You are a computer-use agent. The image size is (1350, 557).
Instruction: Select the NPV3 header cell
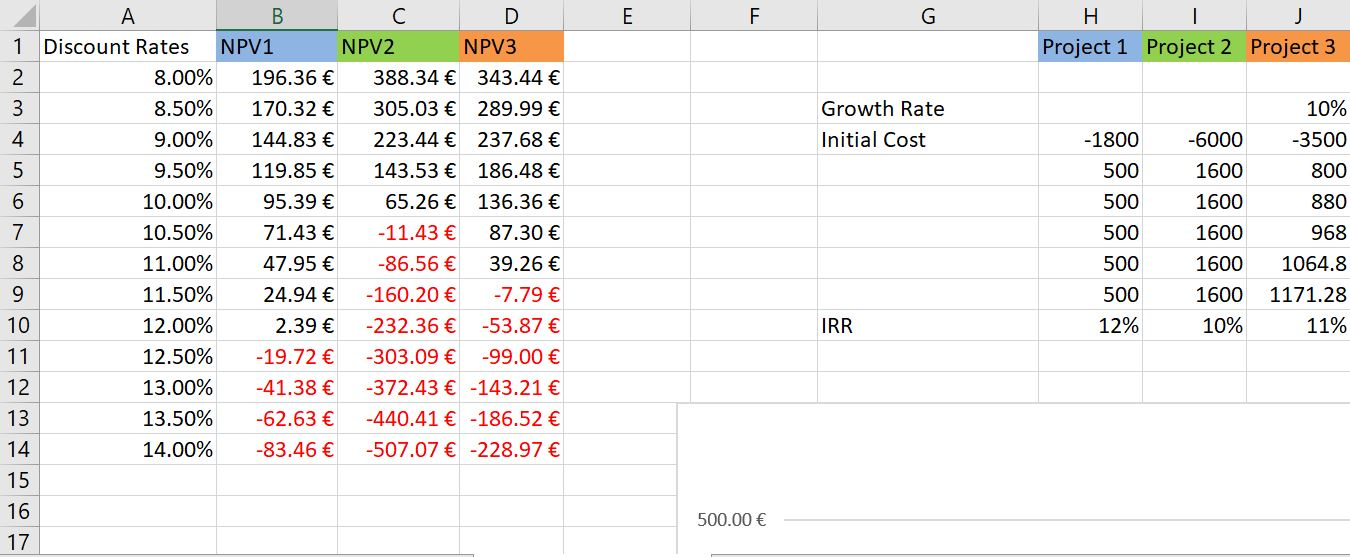511,46
